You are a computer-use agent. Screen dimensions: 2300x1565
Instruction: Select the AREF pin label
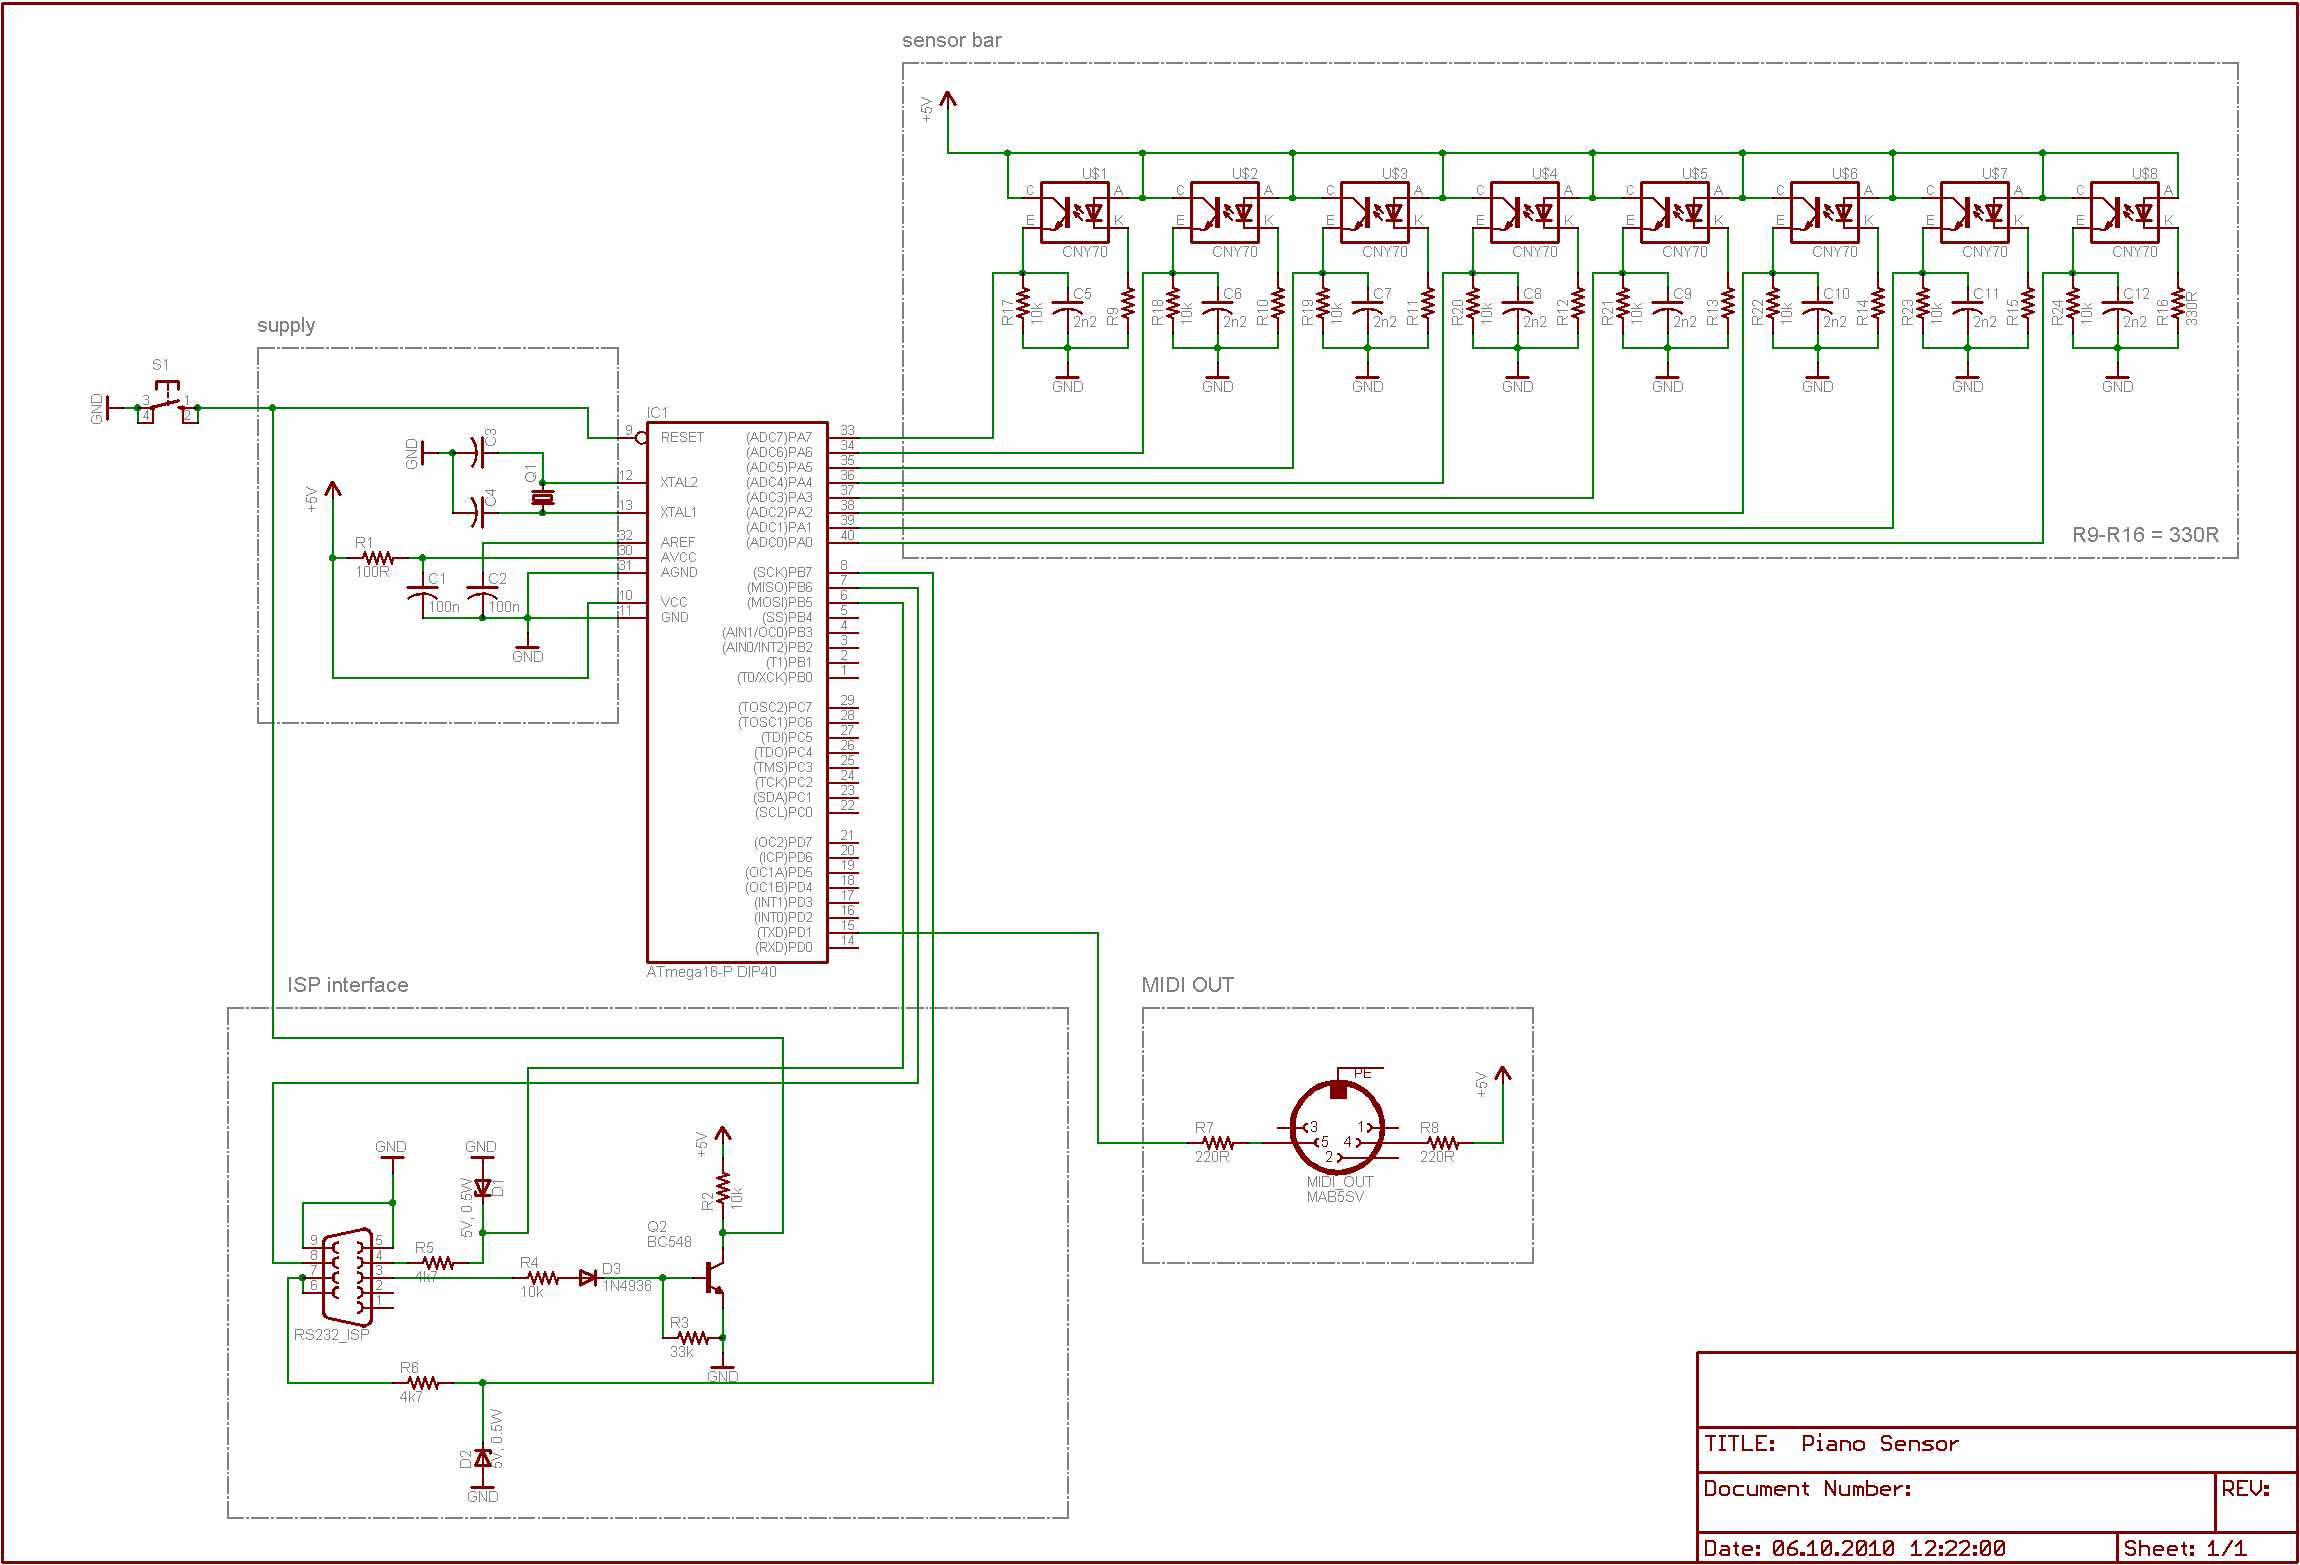[677, 542]
